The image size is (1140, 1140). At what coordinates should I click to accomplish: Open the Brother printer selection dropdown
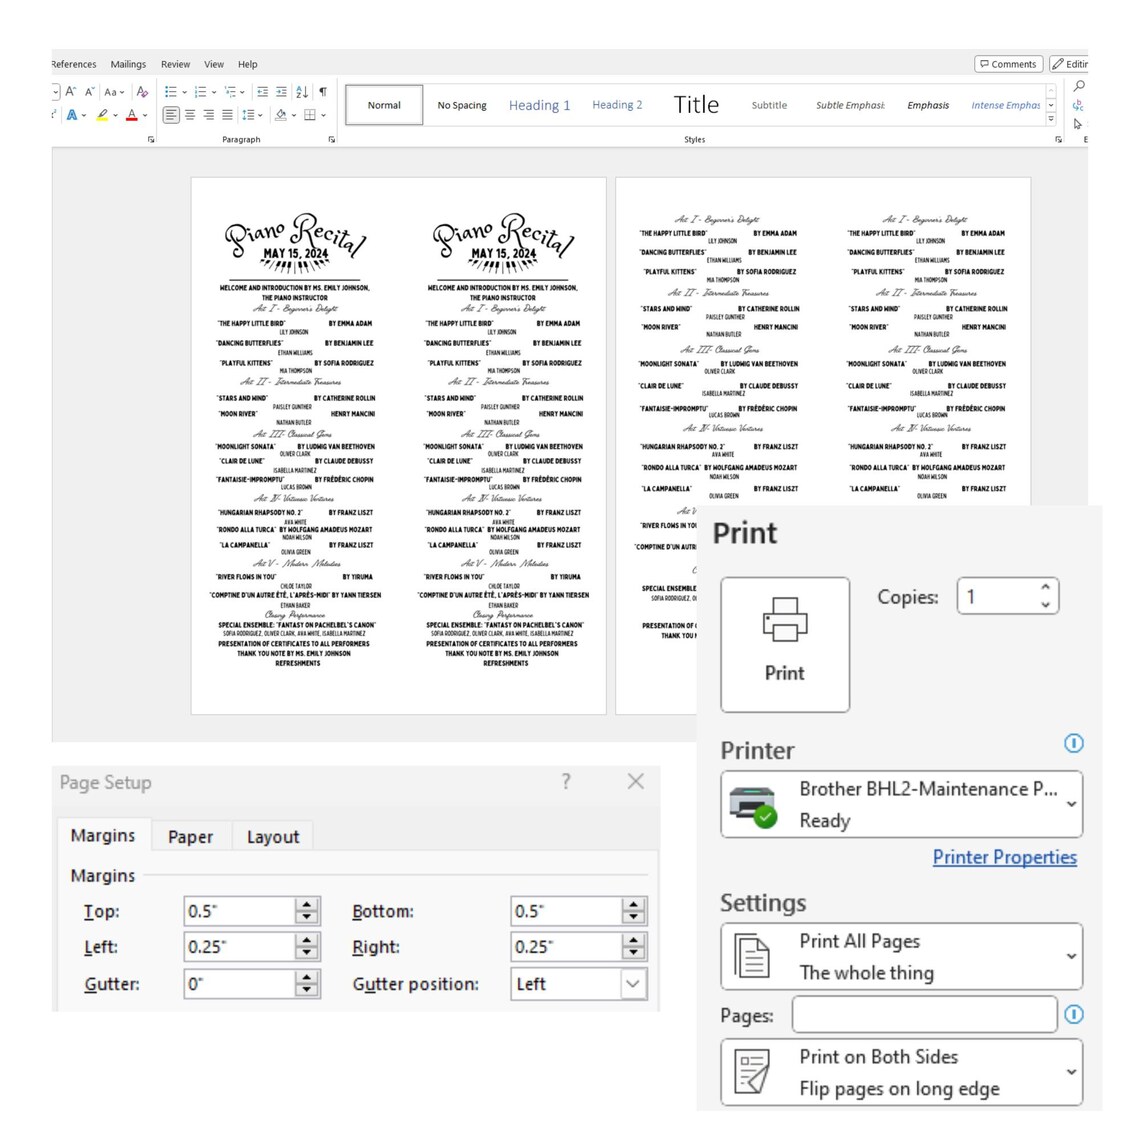click(902, 804)
